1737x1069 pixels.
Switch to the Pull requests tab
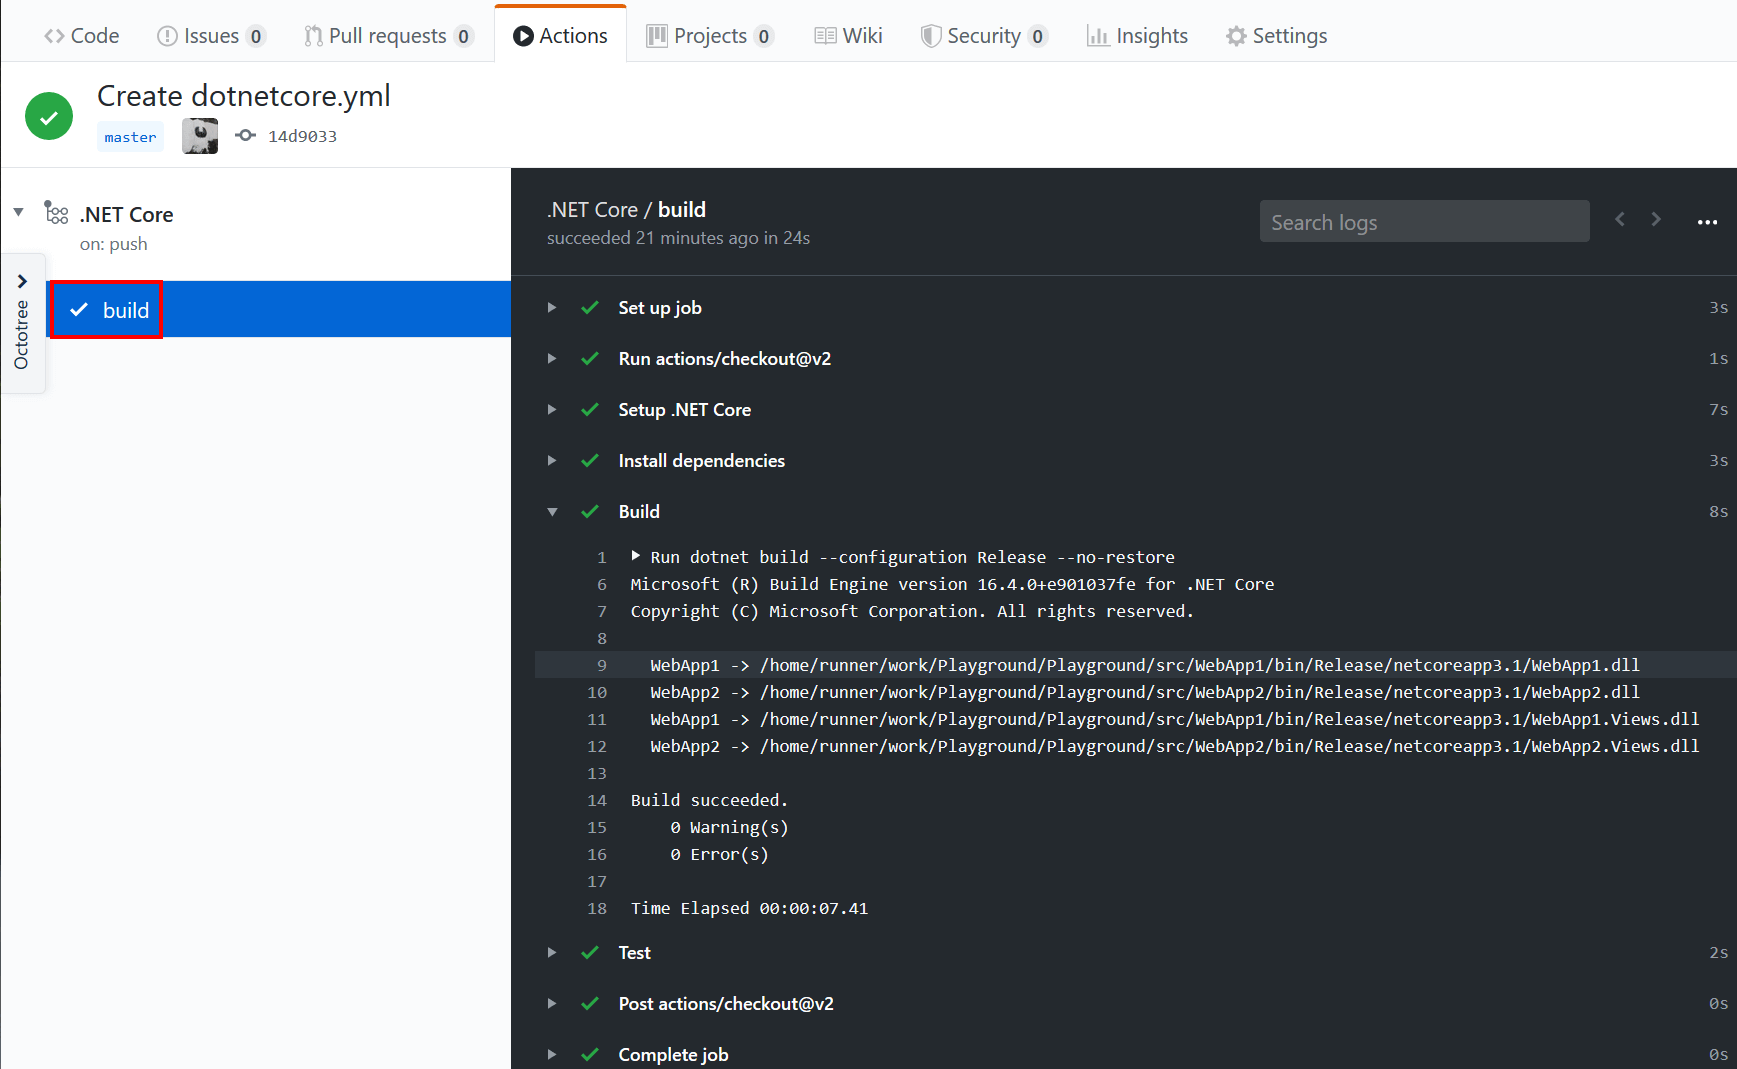pos(389,35)
